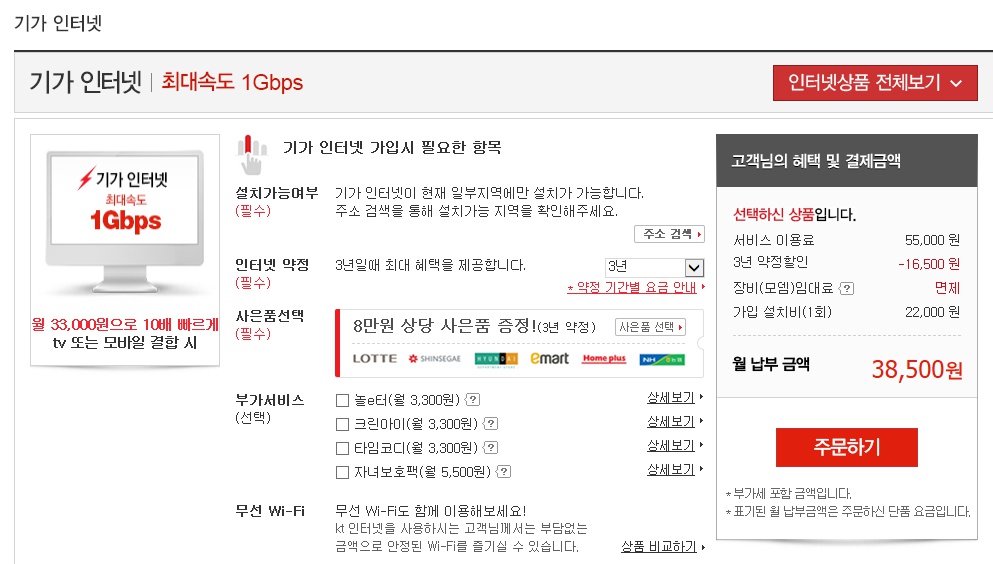Click the LOTTE logo in gift banner
This screenshot has height=564, width=993.
[375, 358]
